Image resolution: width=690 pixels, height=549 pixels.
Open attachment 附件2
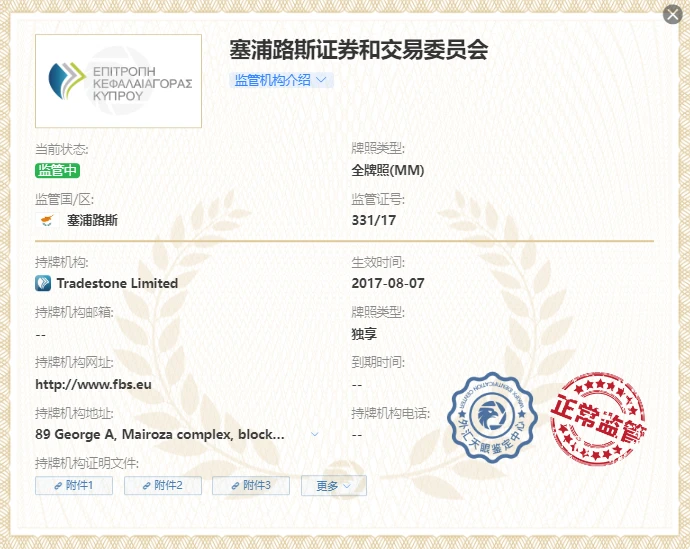coord(163,485)
